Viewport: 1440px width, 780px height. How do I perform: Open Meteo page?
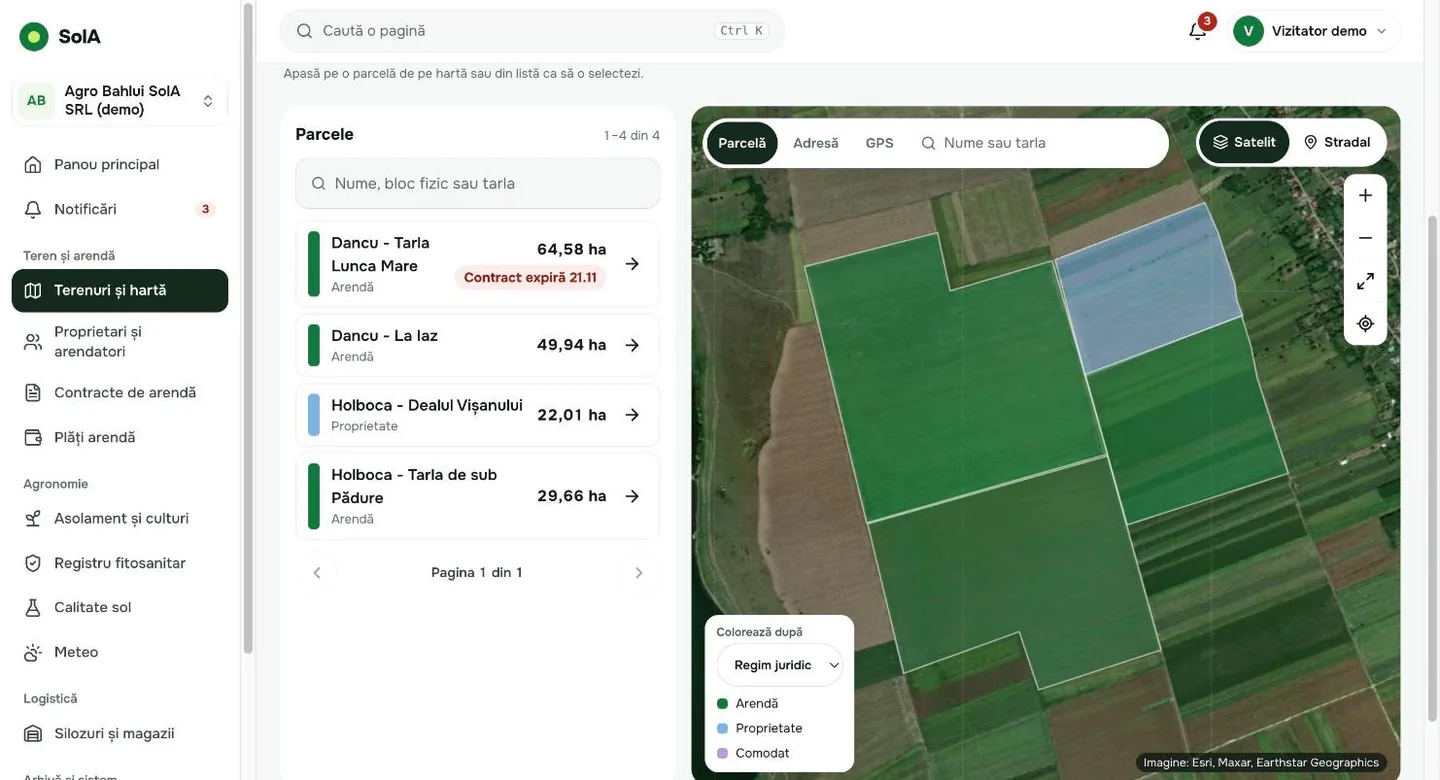[x=120, y=652]
